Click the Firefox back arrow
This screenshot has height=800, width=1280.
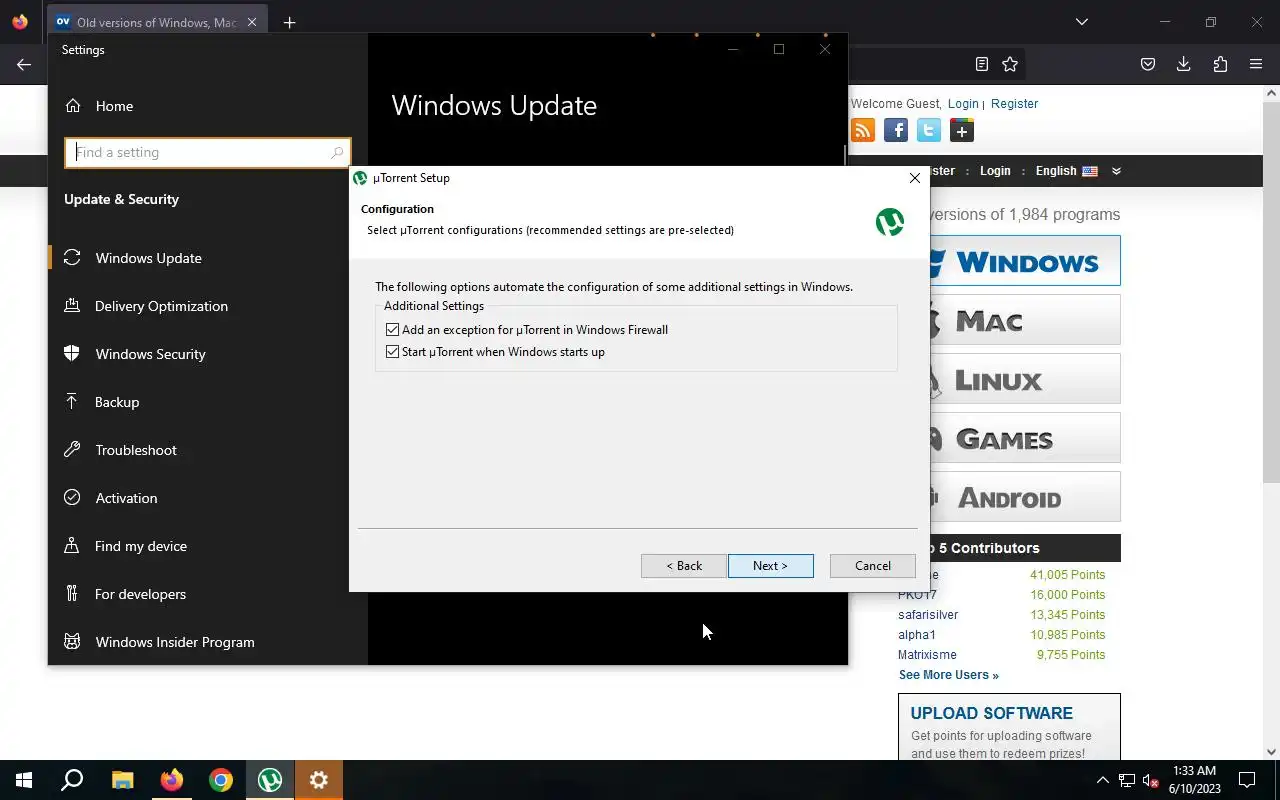click(x=24, y=64)
